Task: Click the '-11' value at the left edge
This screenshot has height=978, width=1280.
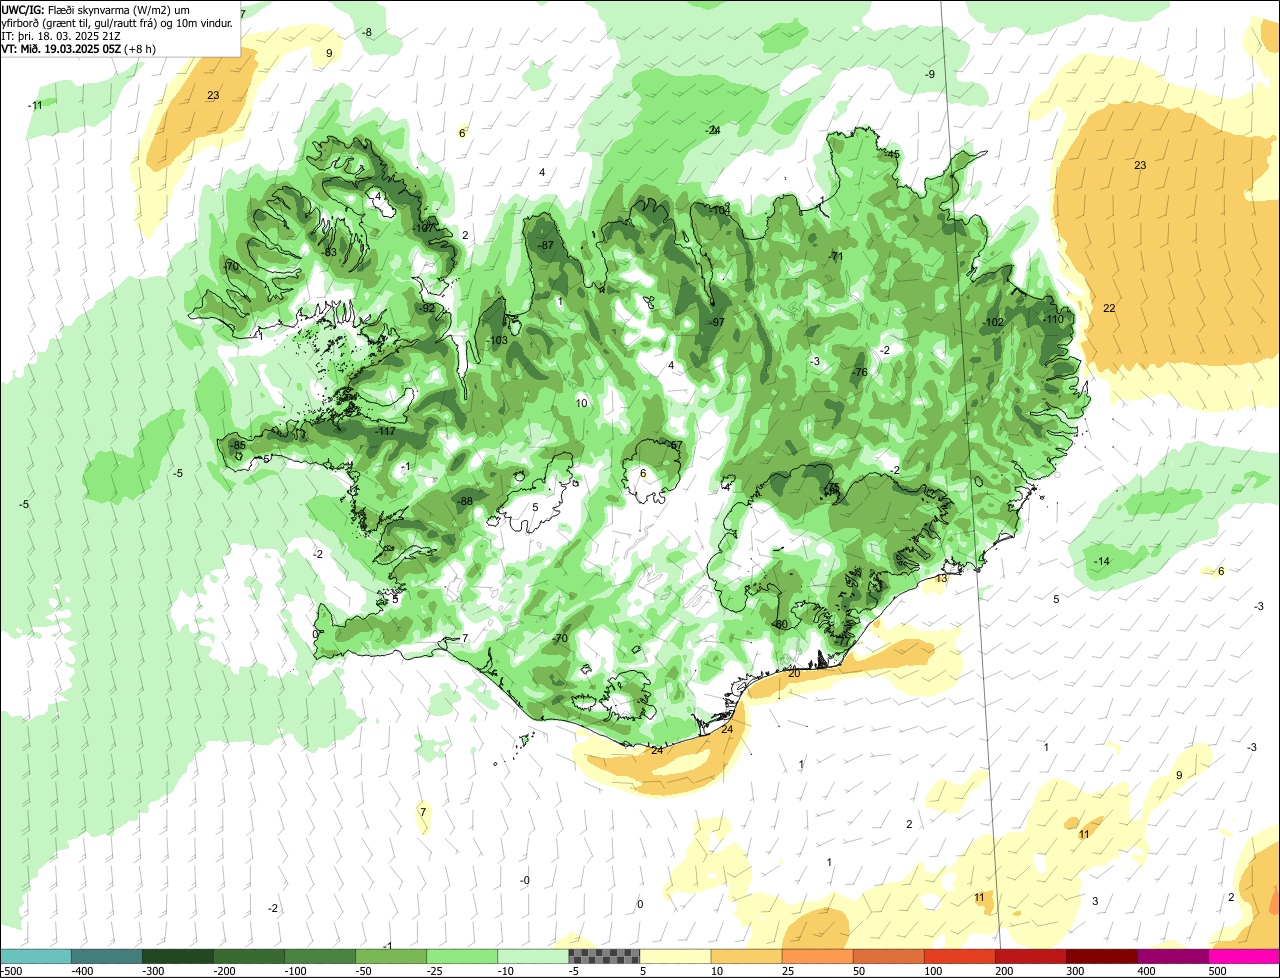Action: pyautogui.click(x=35, y=105)
